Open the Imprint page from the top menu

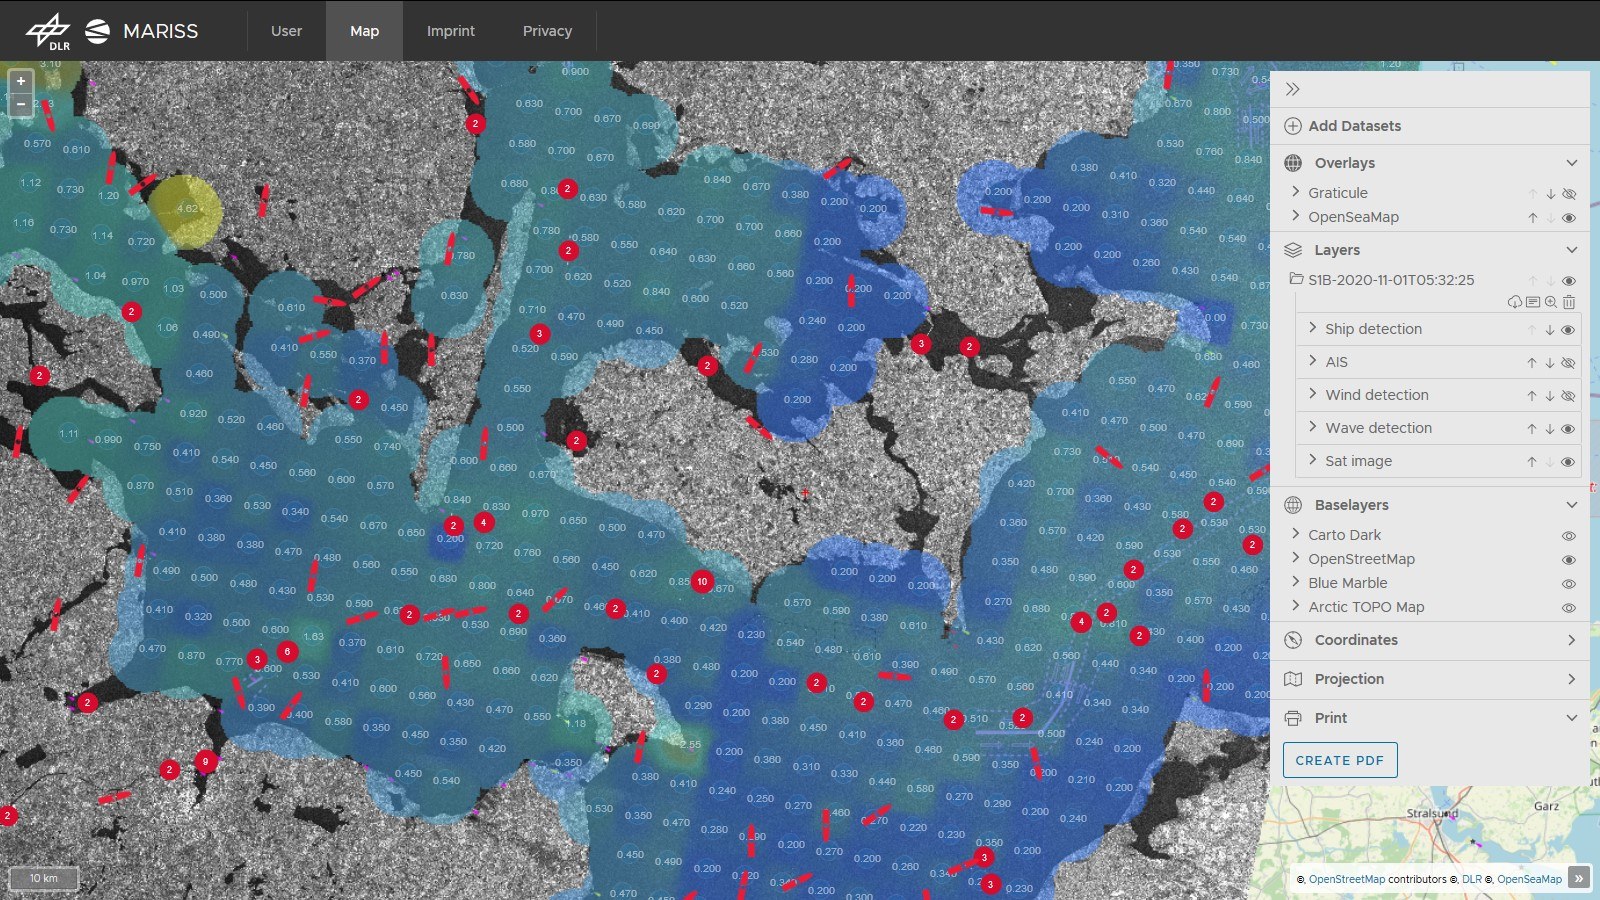pyautogui.click(x=451, y=31)
